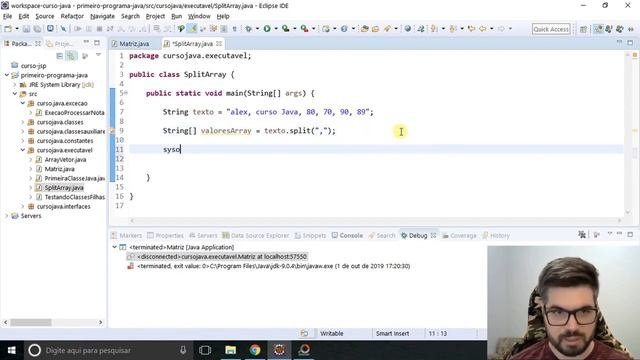Image resolution: width=640 pixels, height=360 pixels.
Task: Click the globe web browser icon
Action: tap(407, 29)
